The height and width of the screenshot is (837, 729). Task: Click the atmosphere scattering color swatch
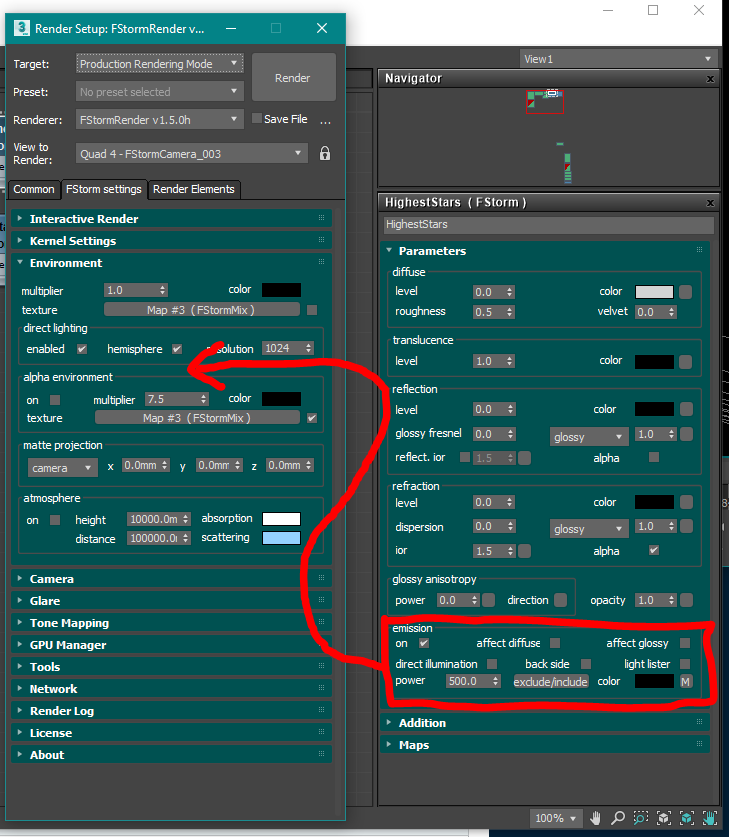(281, 538)
